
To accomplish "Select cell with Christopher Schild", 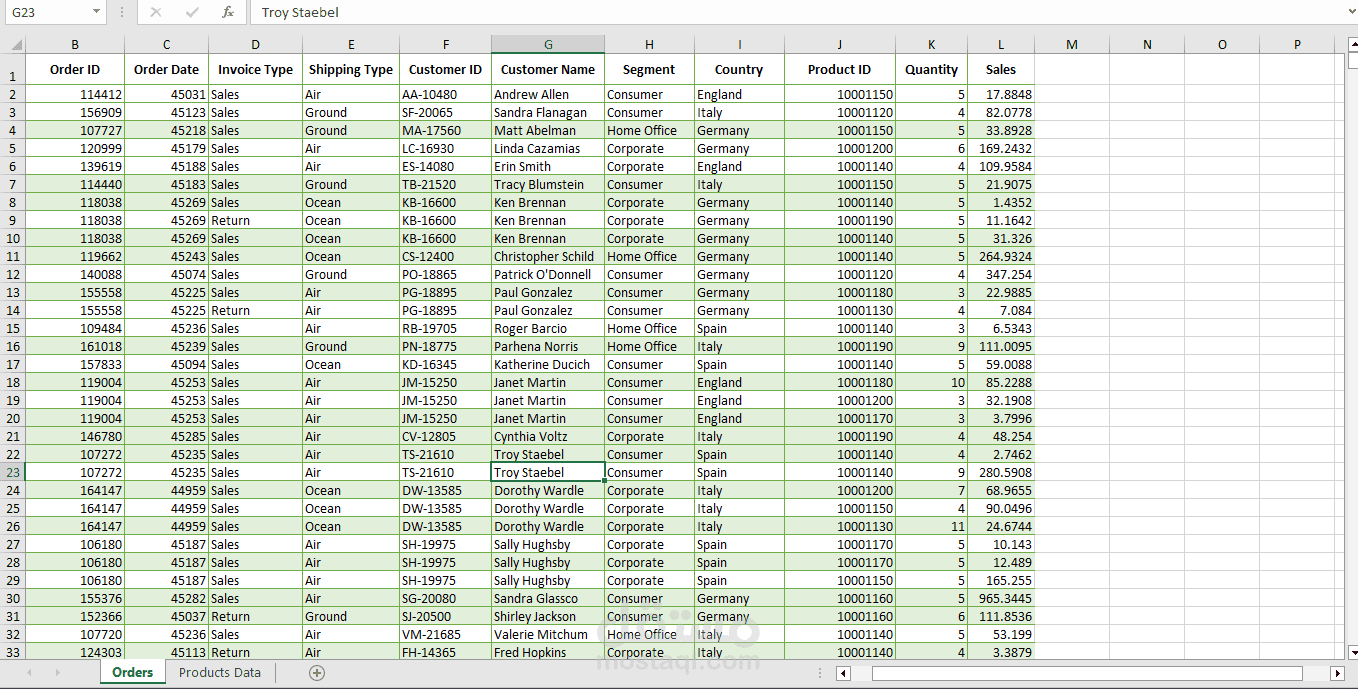I will coord(548,256).
